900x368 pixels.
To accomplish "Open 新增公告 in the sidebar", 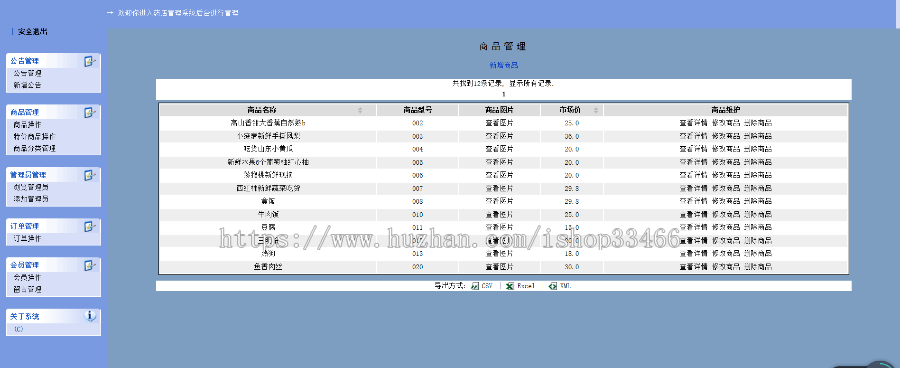I will [28, 85].
